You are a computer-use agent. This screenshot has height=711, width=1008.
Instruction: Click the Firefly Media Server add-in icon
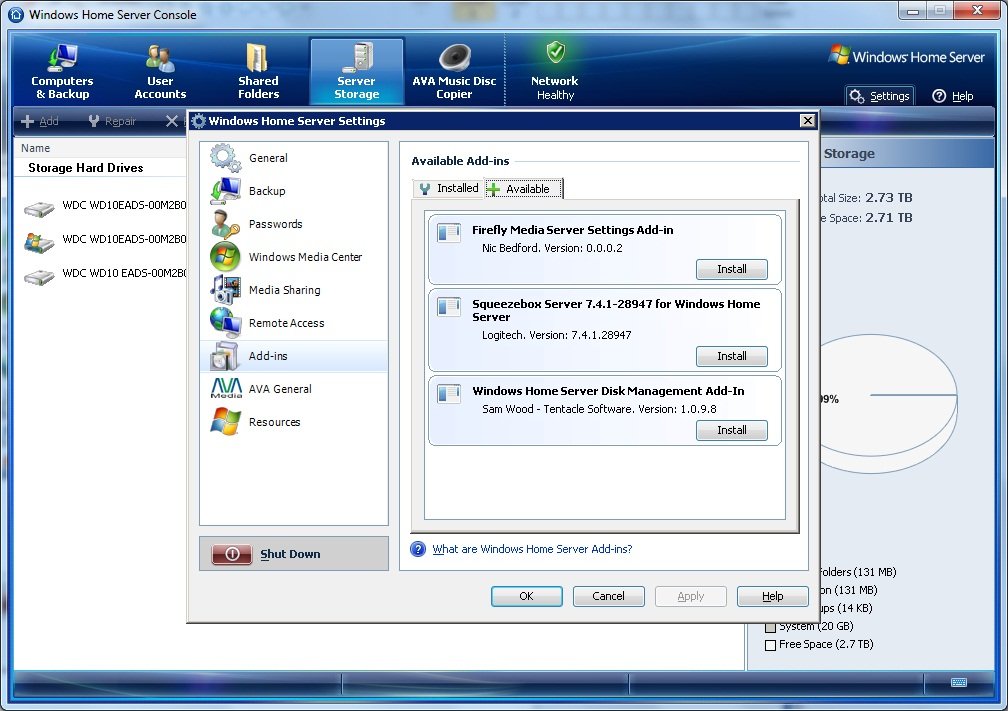449,232
